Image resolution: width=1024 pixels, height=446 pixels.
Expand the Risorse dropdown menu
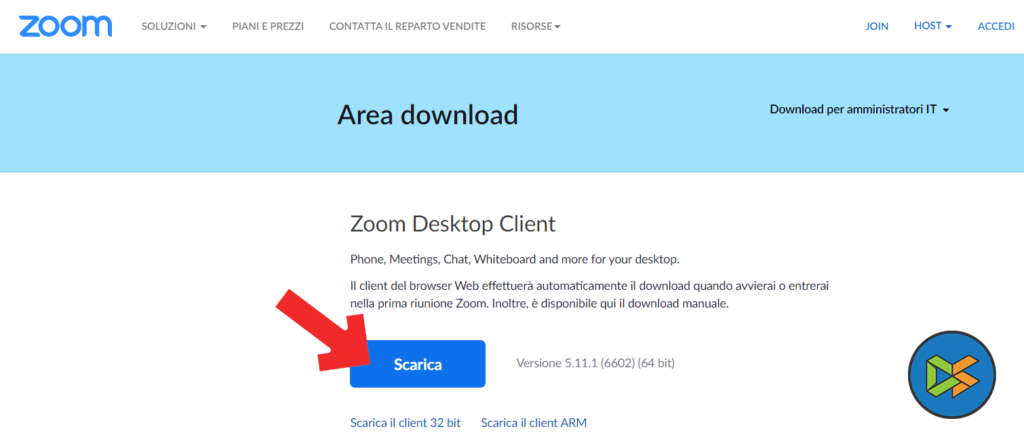pos(536,27)
